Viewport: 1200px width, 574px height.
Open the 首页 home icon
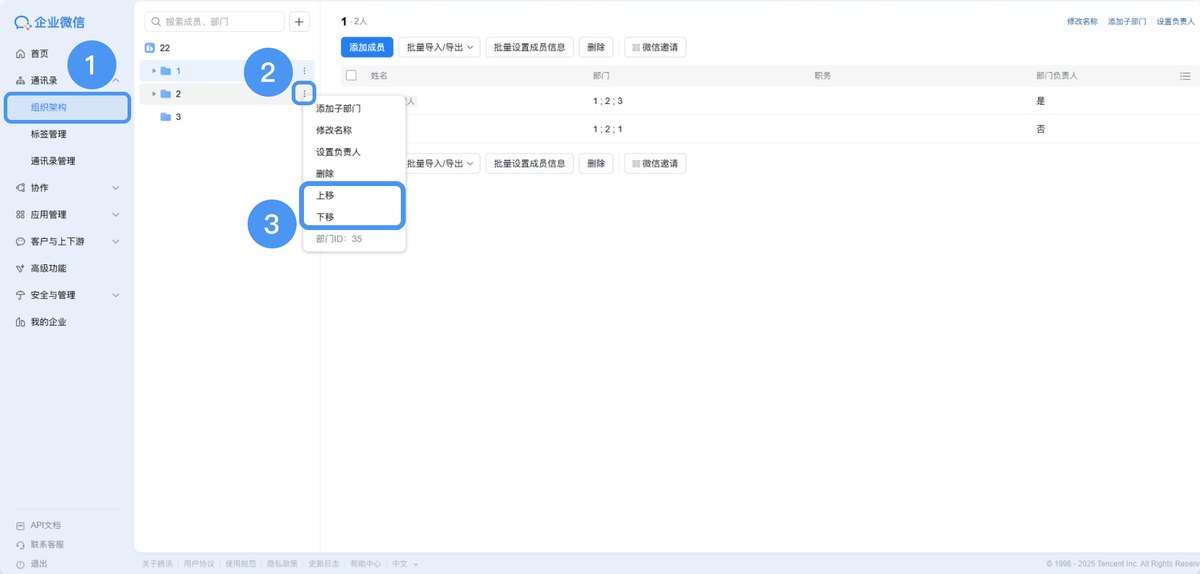pos(21,53)
